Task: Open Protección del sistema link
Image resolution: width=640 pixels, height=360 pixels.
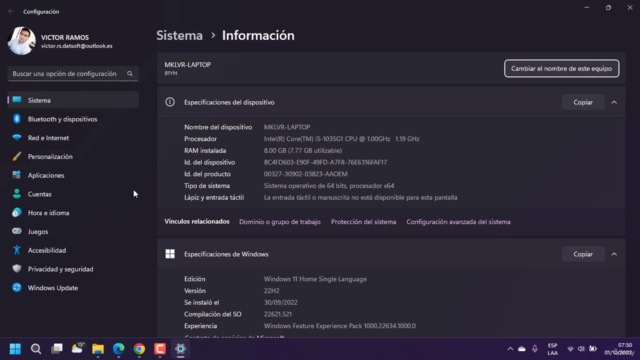Action: 363,222
